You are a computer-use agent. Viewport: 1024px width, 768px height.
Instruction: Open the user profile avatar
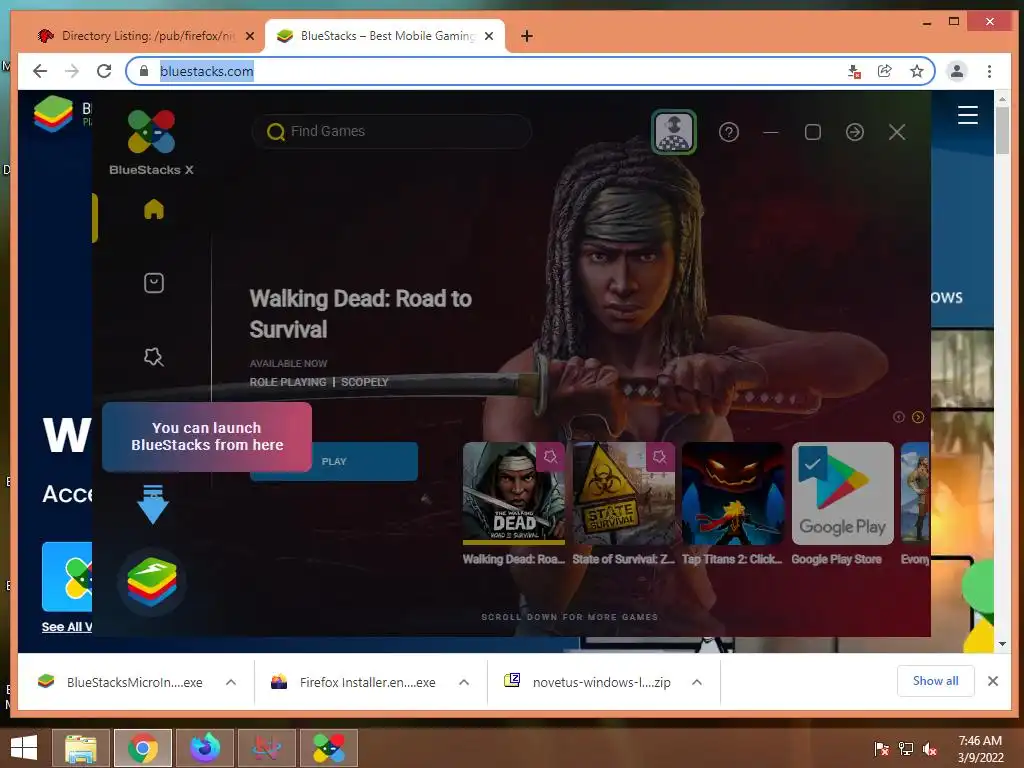point(674,132)
